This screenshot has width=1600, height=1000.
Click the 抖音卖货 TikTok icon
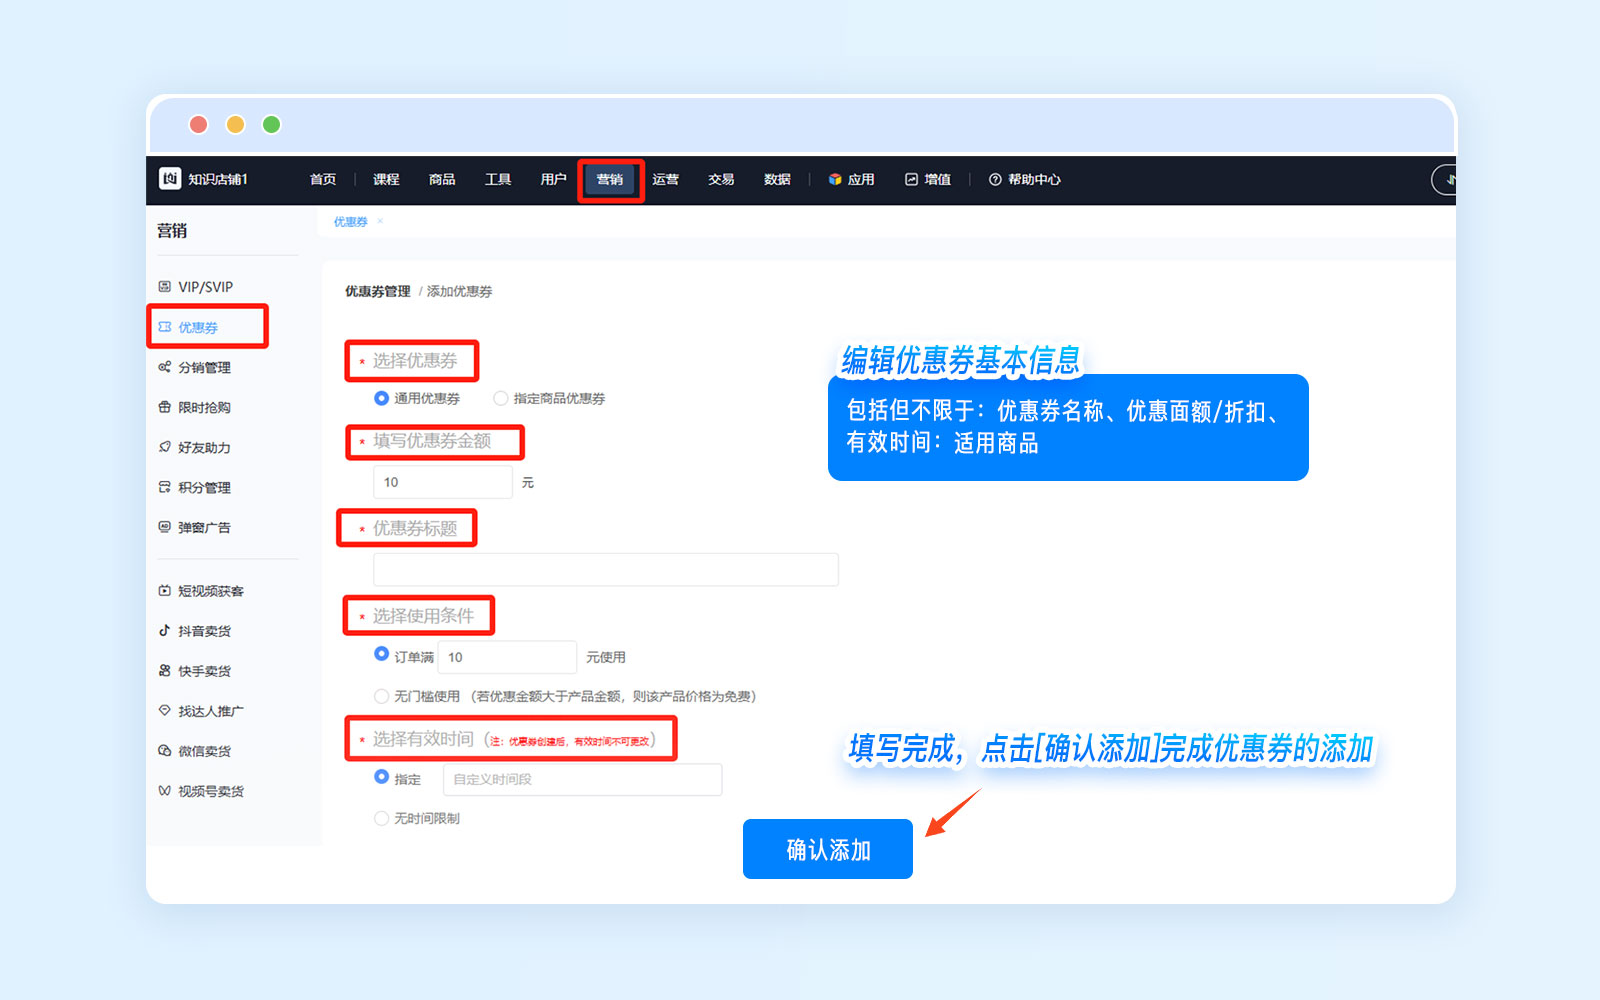click(x=165, y=631)
